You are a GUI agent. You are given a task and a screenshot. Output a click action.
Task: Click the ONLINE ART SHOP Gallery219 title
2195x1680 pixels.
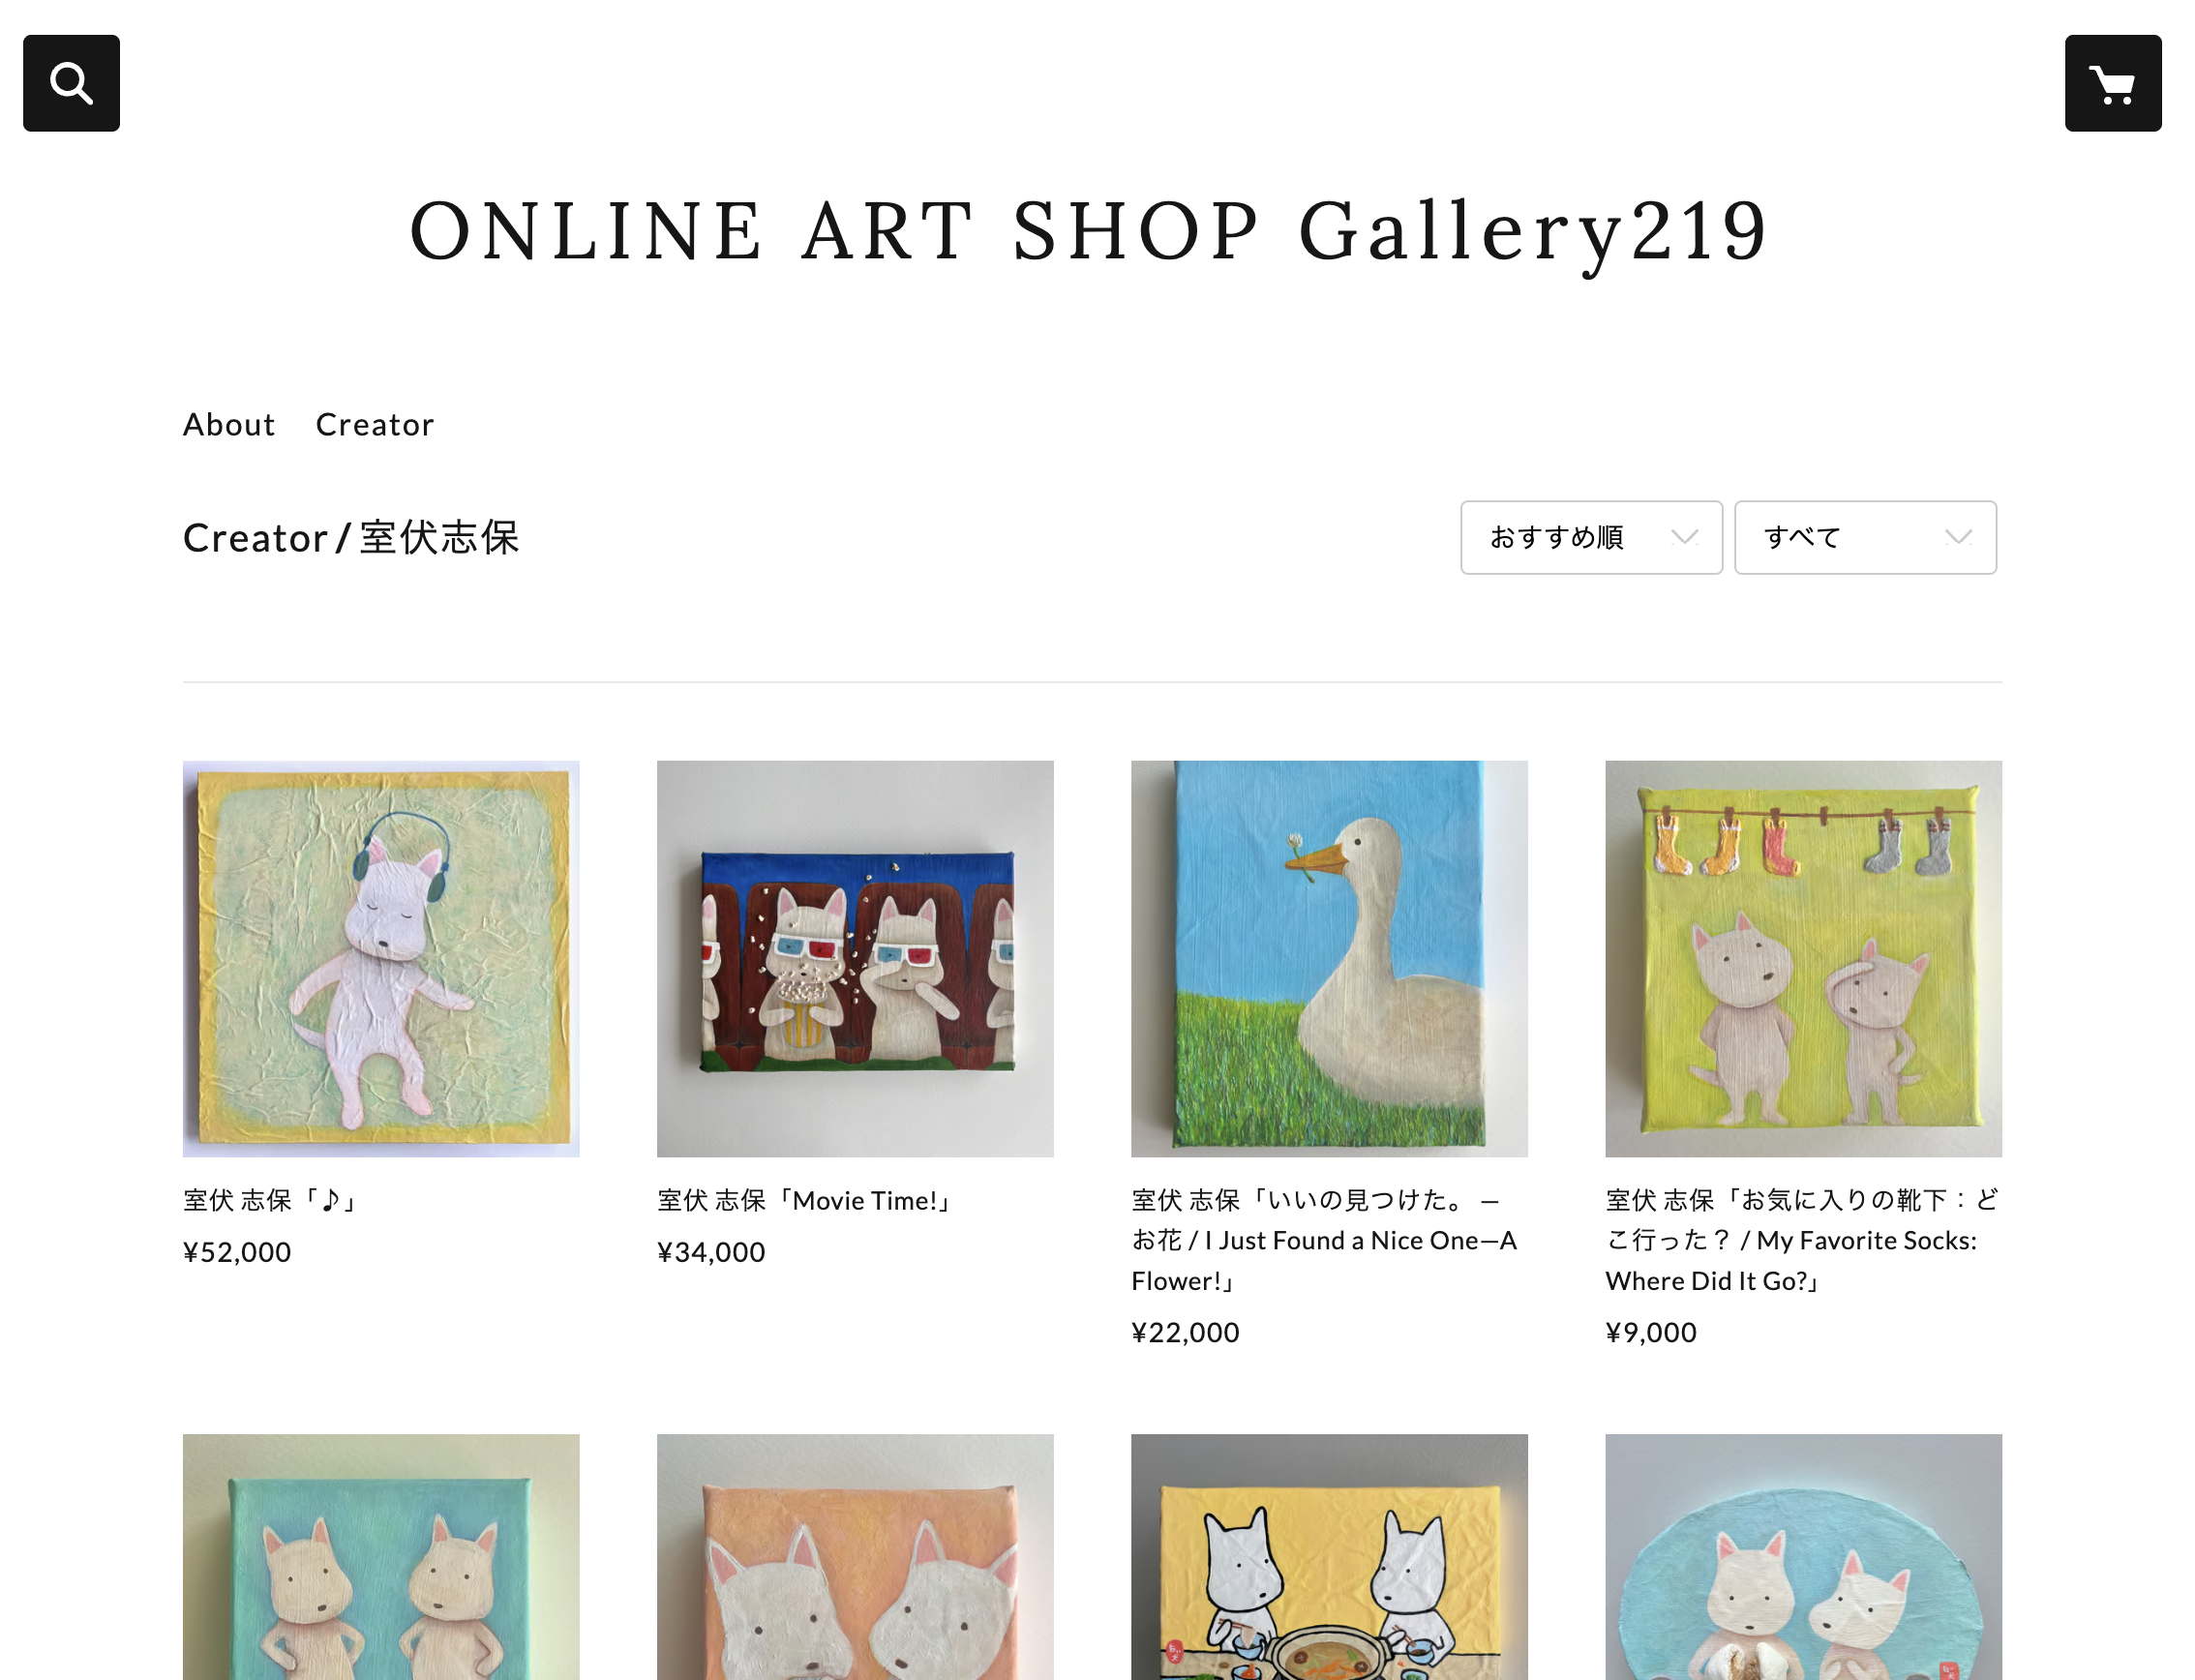point(1090,231)
